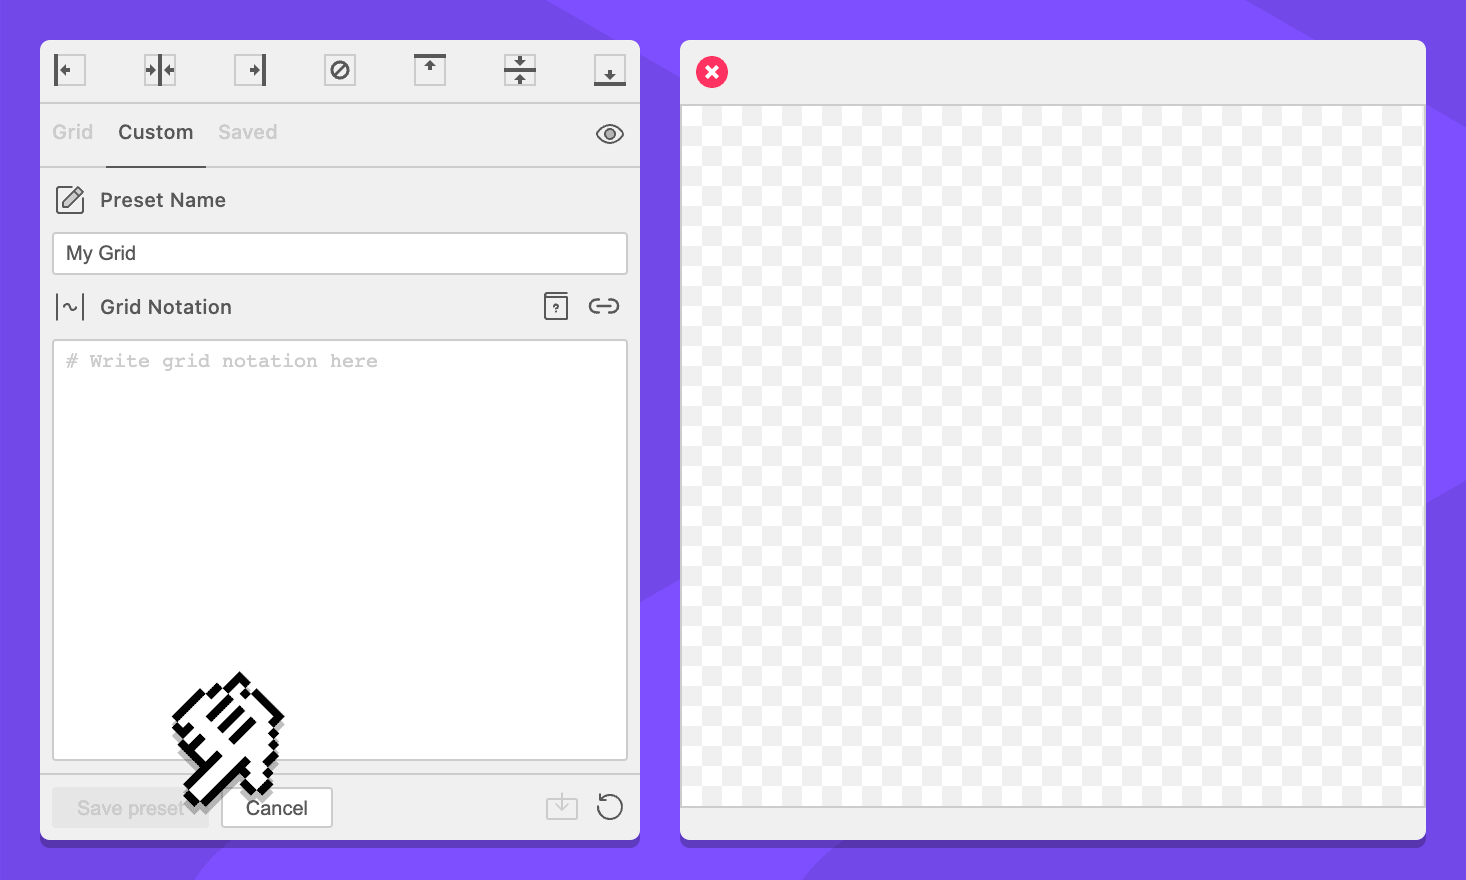This screenshot has height=880, width=1466.
Task: Add guide at horizontal midpoint
Action: (520, 71)
